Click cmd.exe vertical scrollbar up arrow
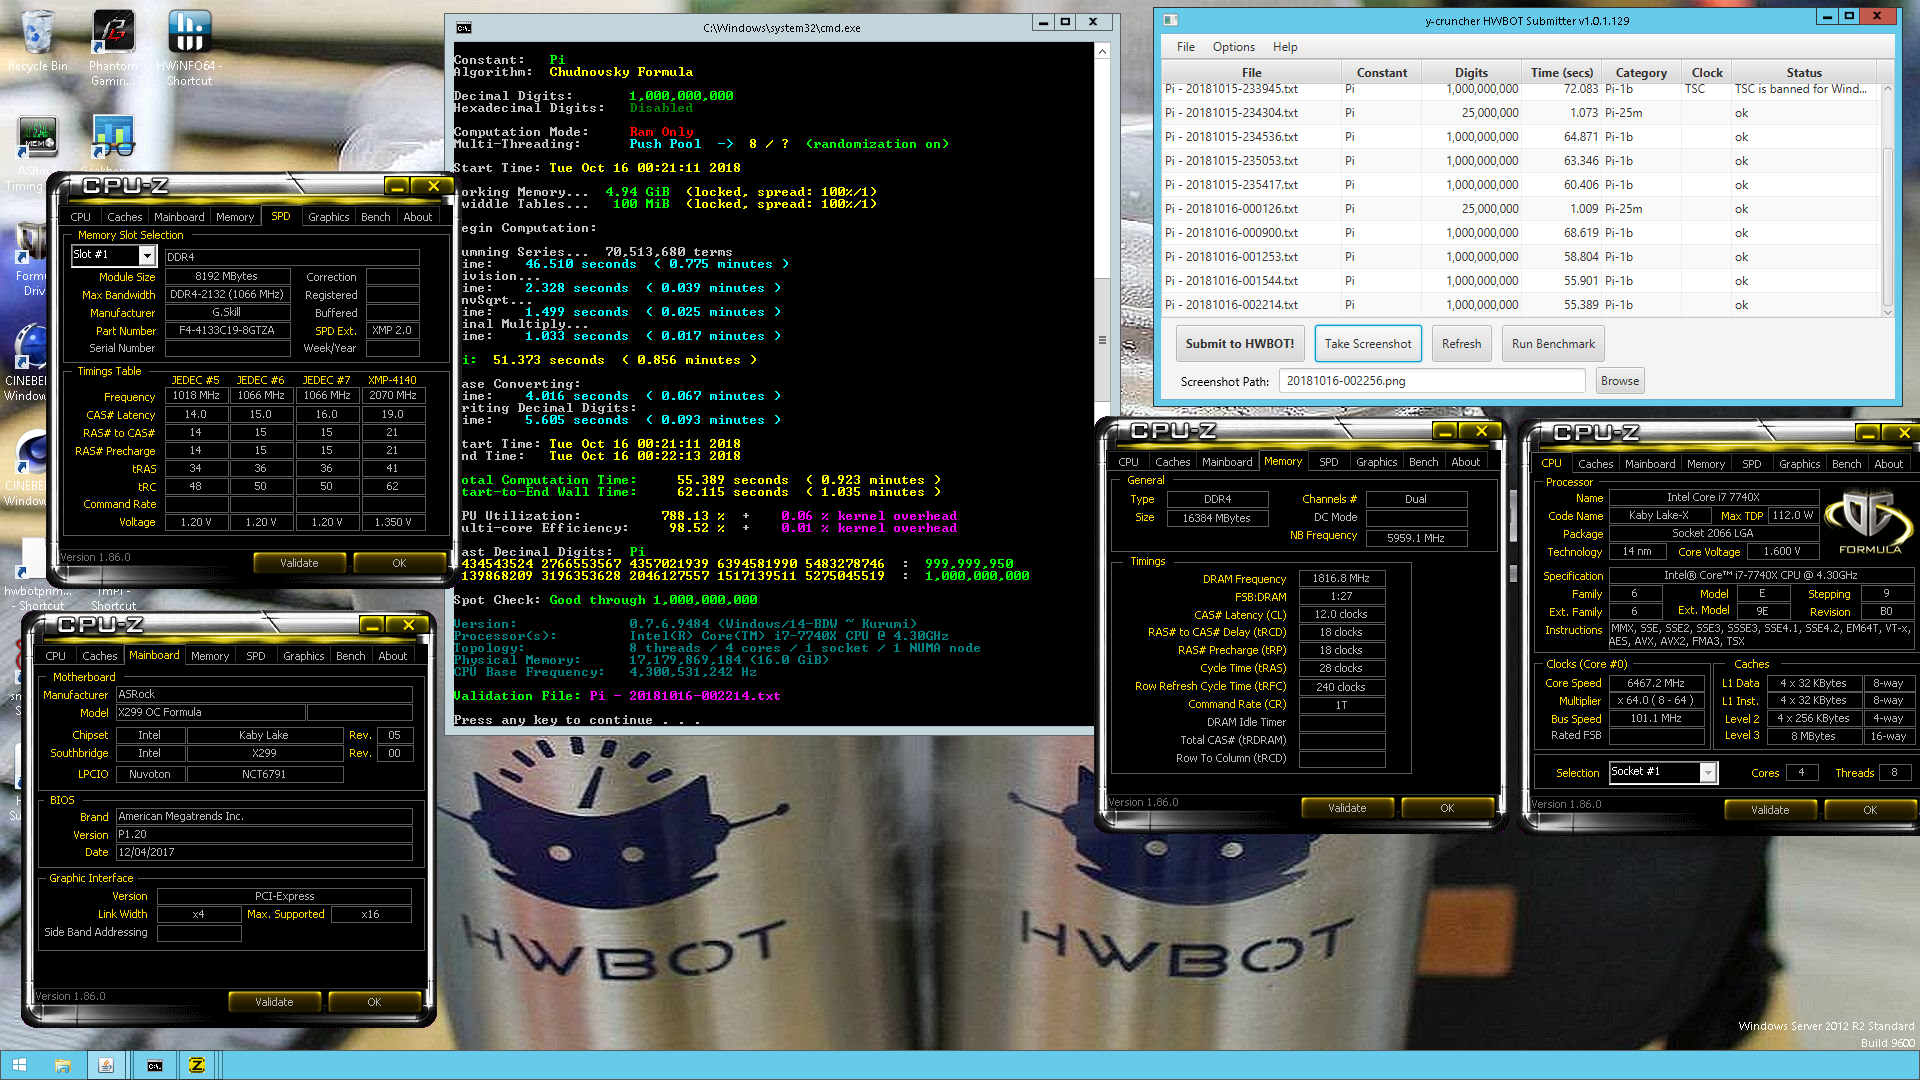 1102,51
